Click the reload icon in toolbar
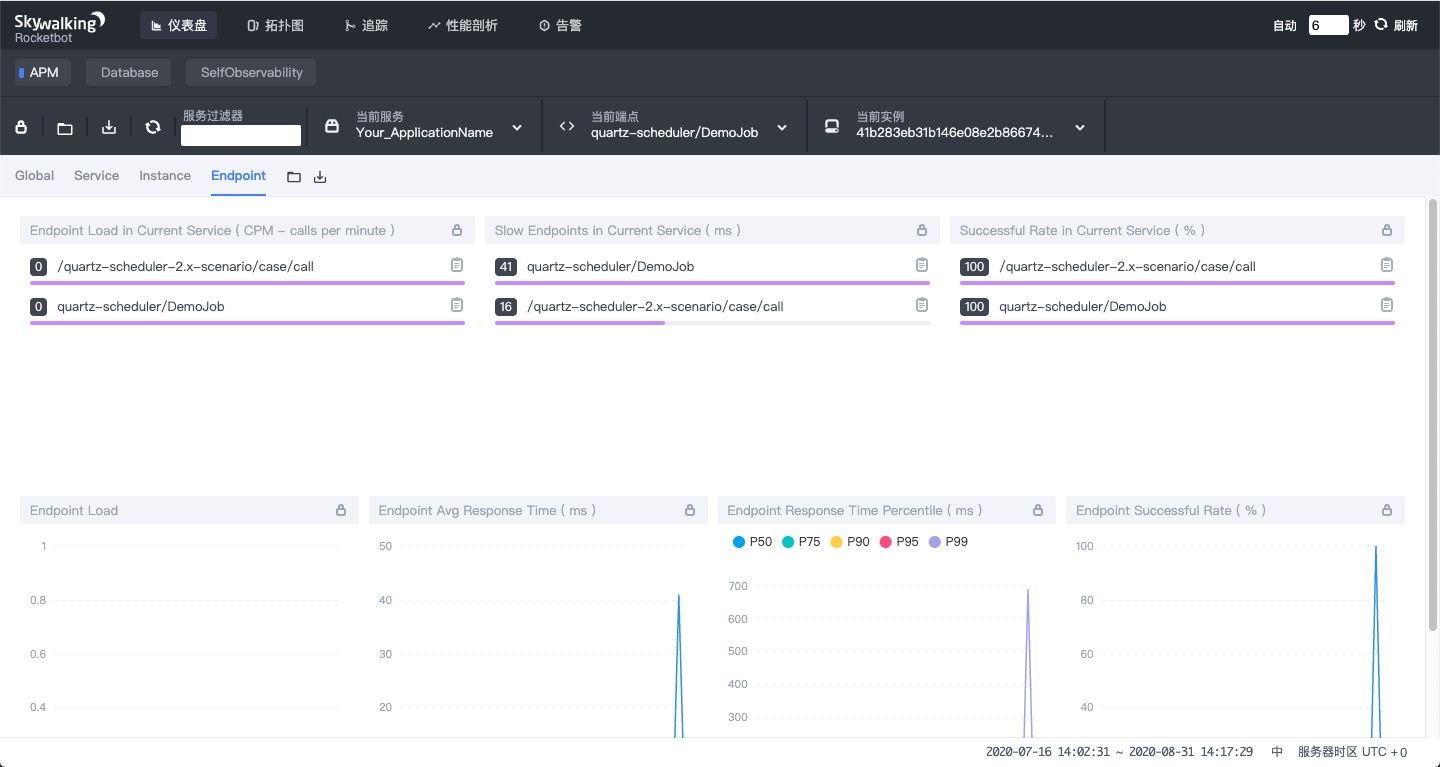 tap(153, 127)
